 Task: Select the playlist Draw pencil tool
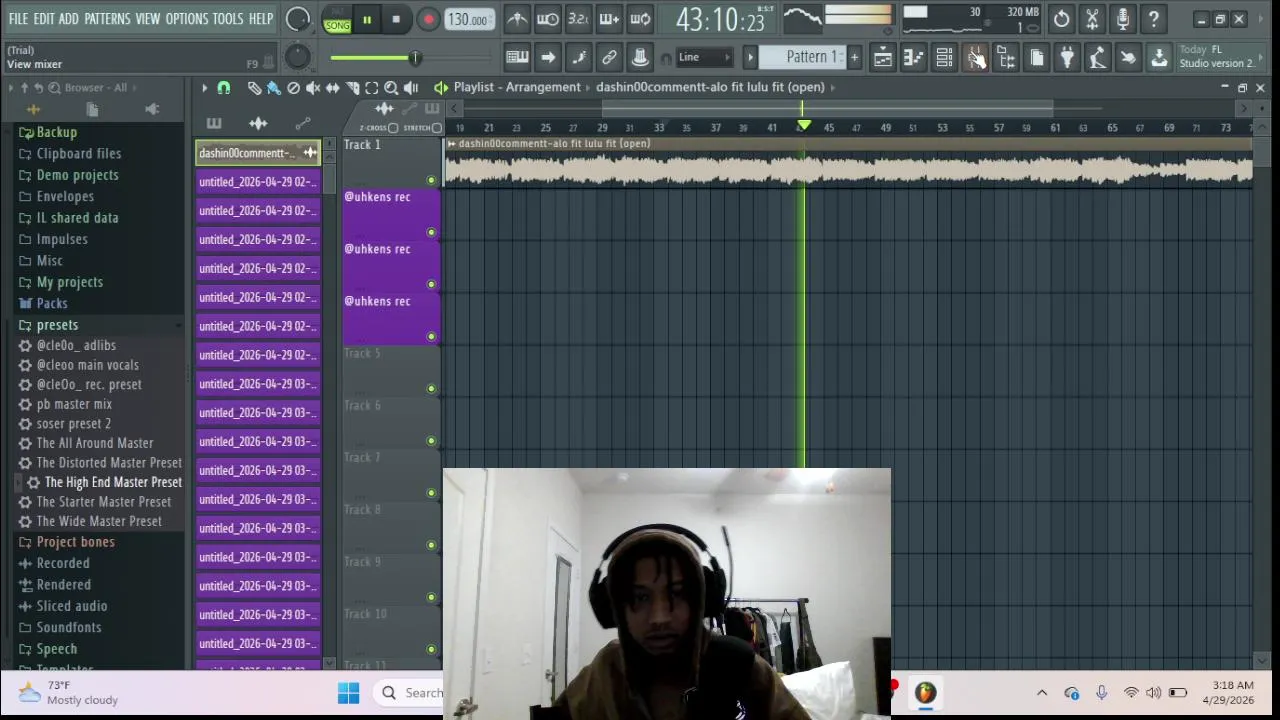(x=254, y=88)
